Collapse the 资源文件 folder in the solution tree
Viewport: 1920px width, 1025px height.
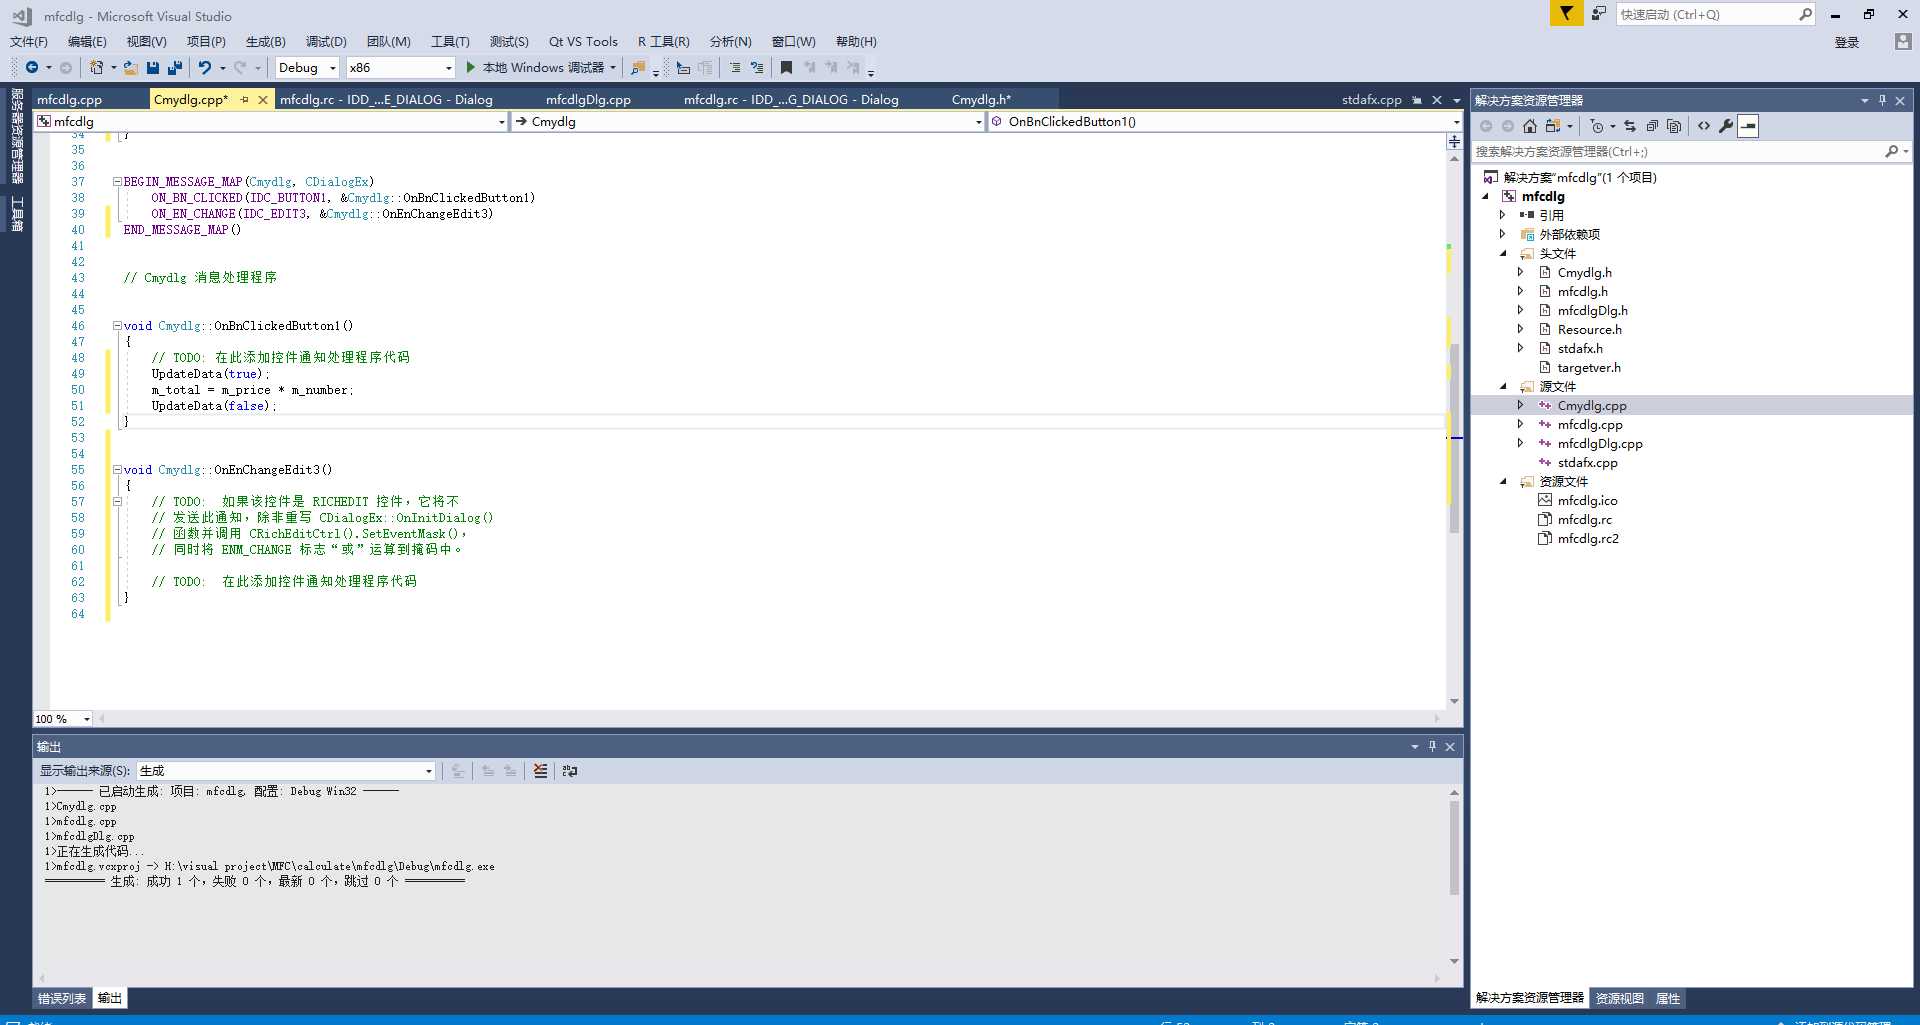click(x=1502, y=481)
